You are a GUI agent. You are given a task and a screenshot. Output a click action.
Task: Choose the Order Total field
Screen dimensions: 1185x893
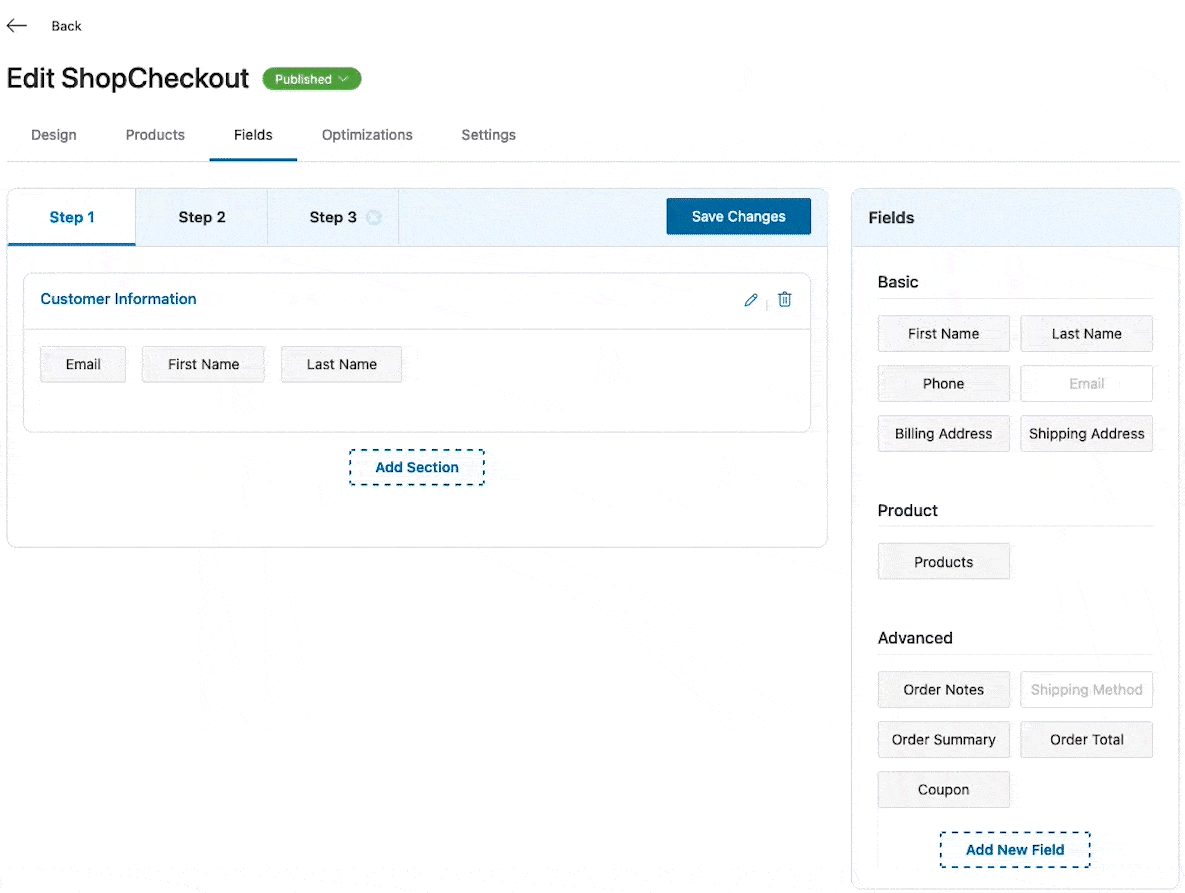coord(1086,739)
